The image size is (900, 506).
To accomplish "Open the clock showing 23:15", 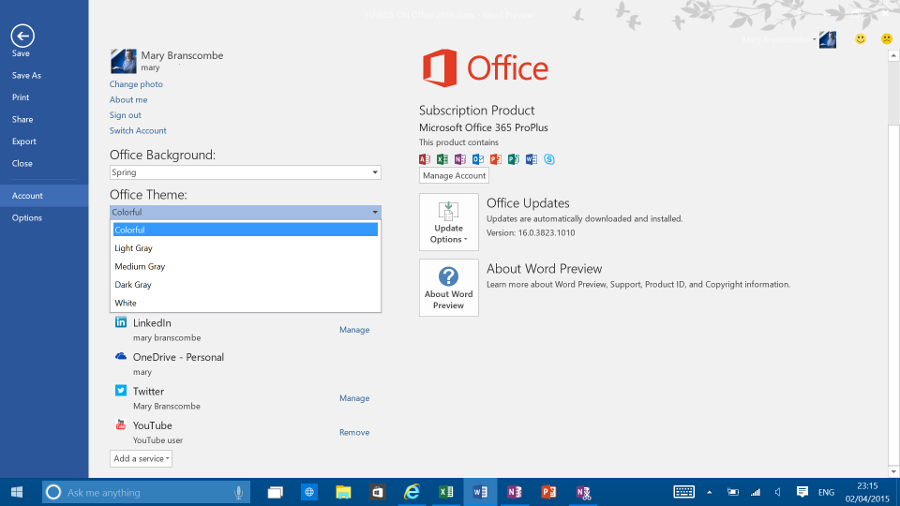I will coord(867,492).
